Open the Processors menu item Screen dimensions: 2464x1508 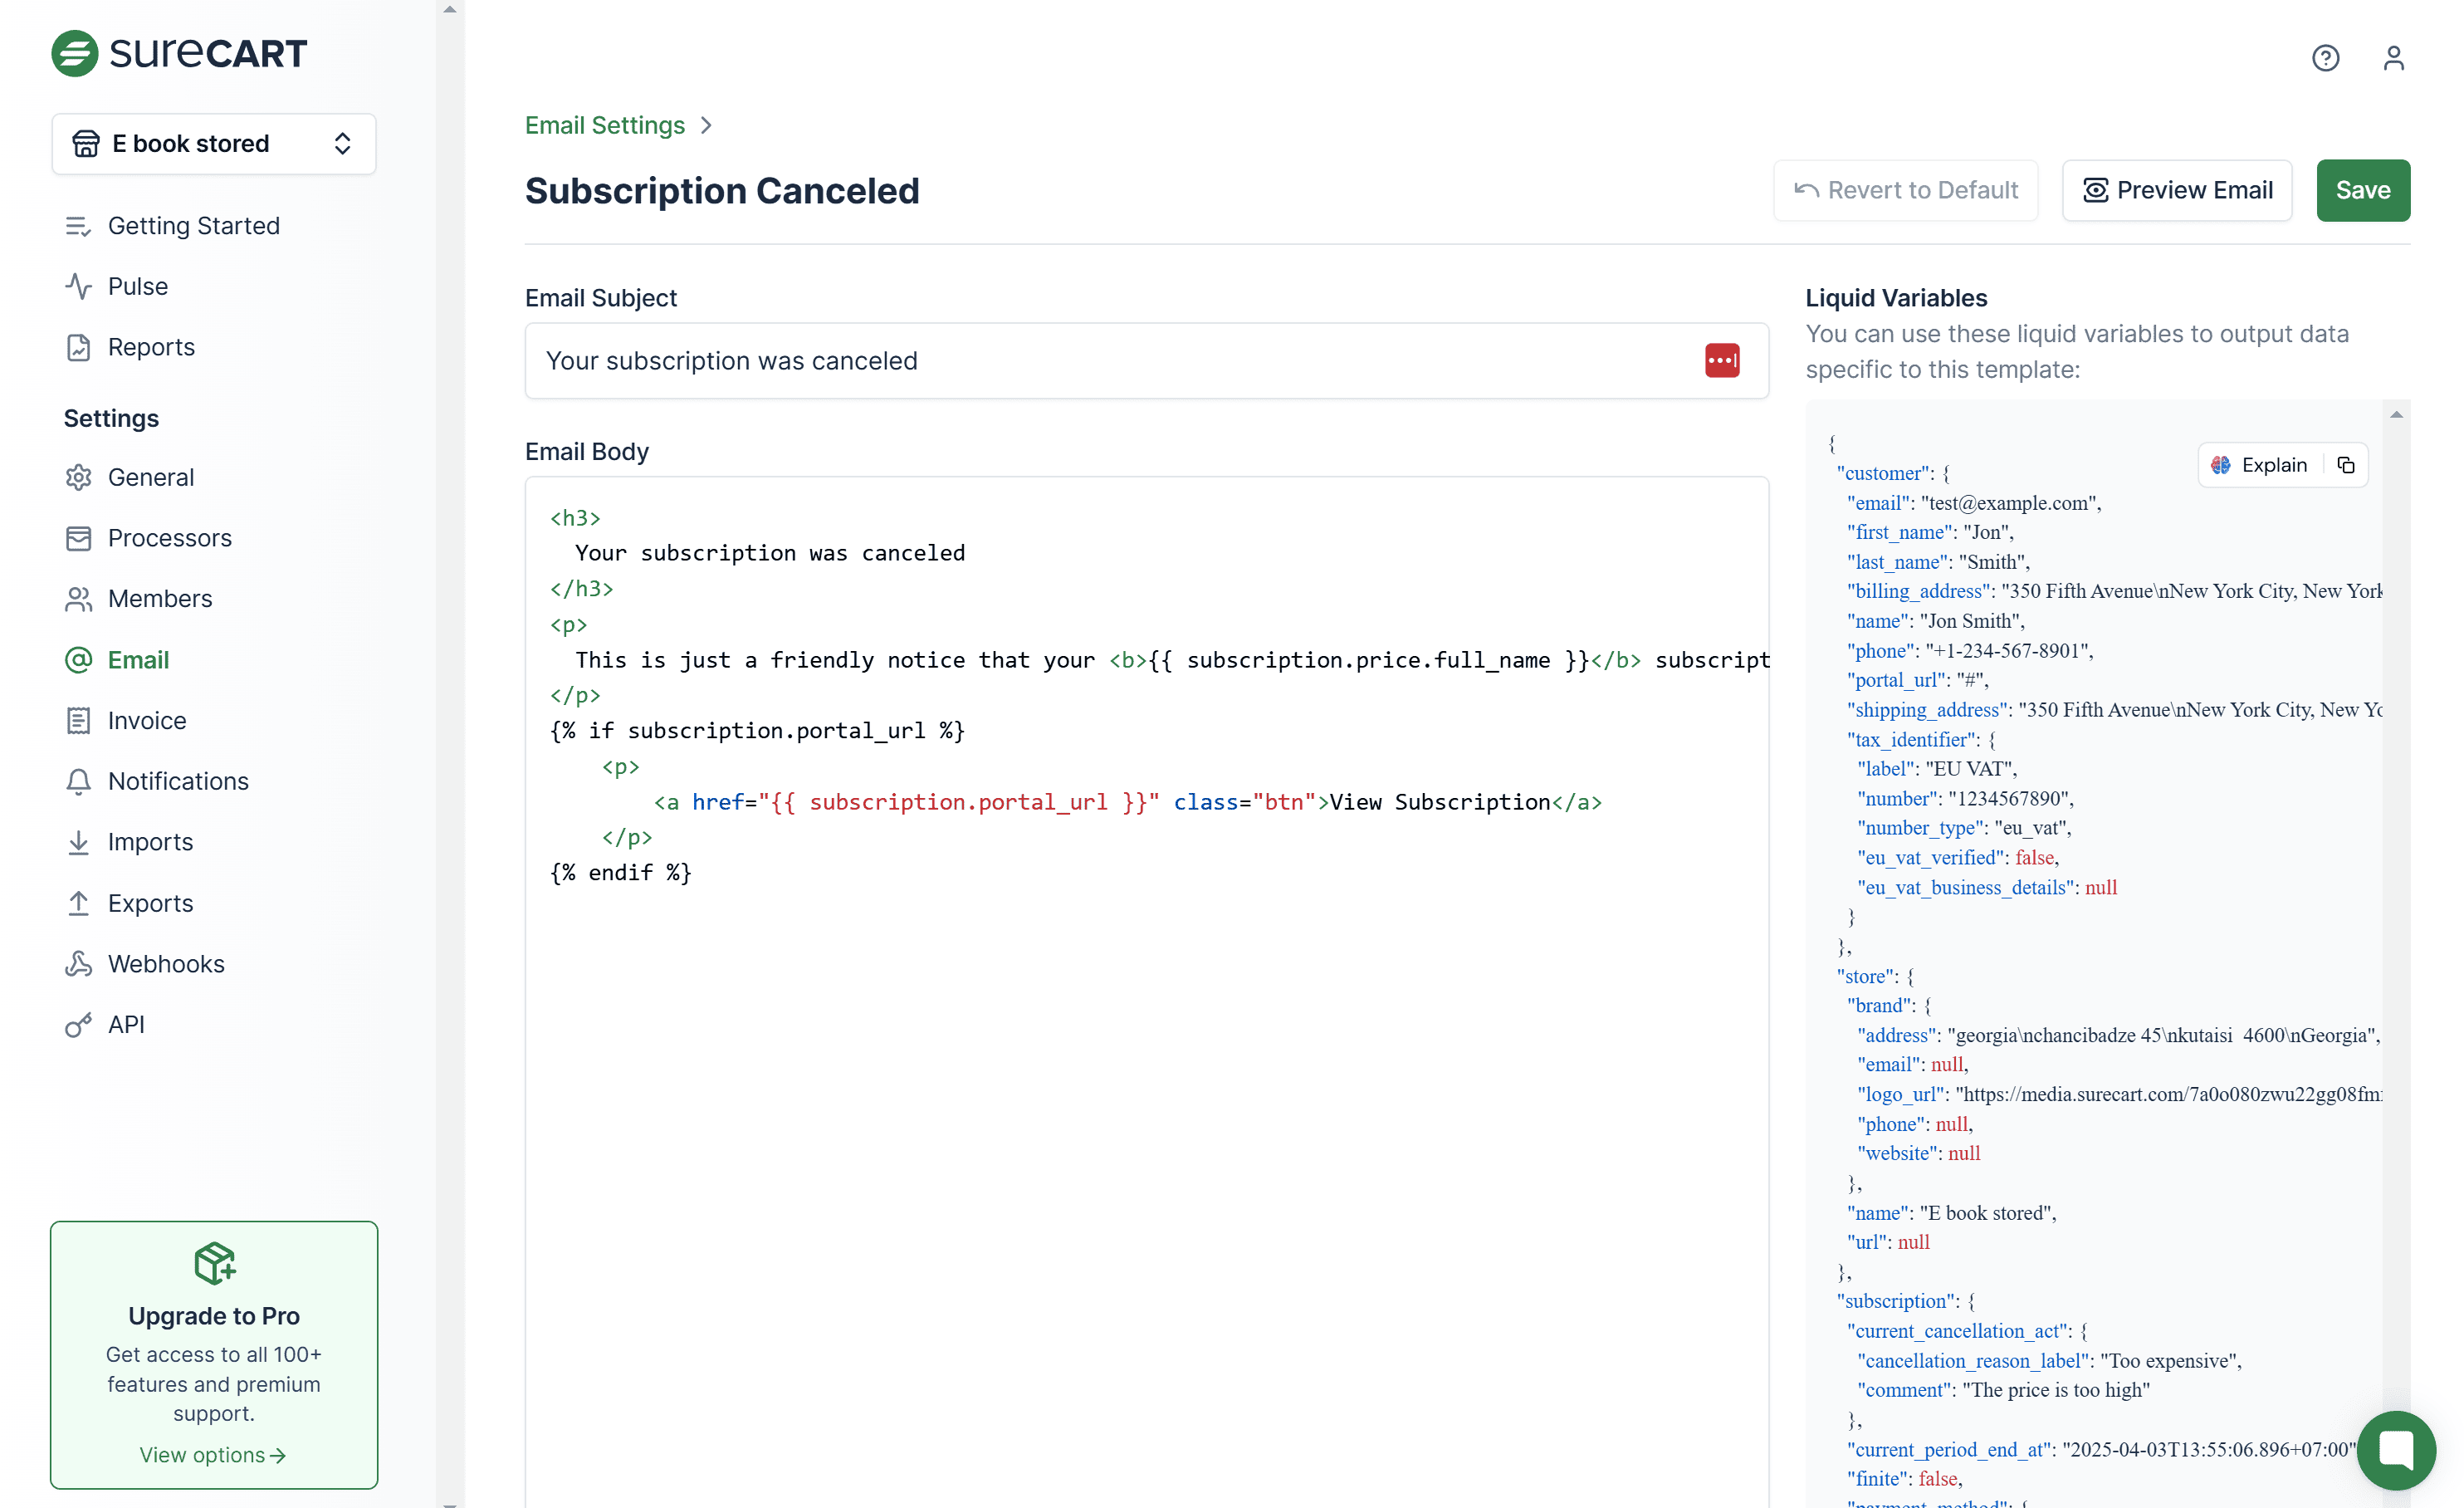click(170, 538)
